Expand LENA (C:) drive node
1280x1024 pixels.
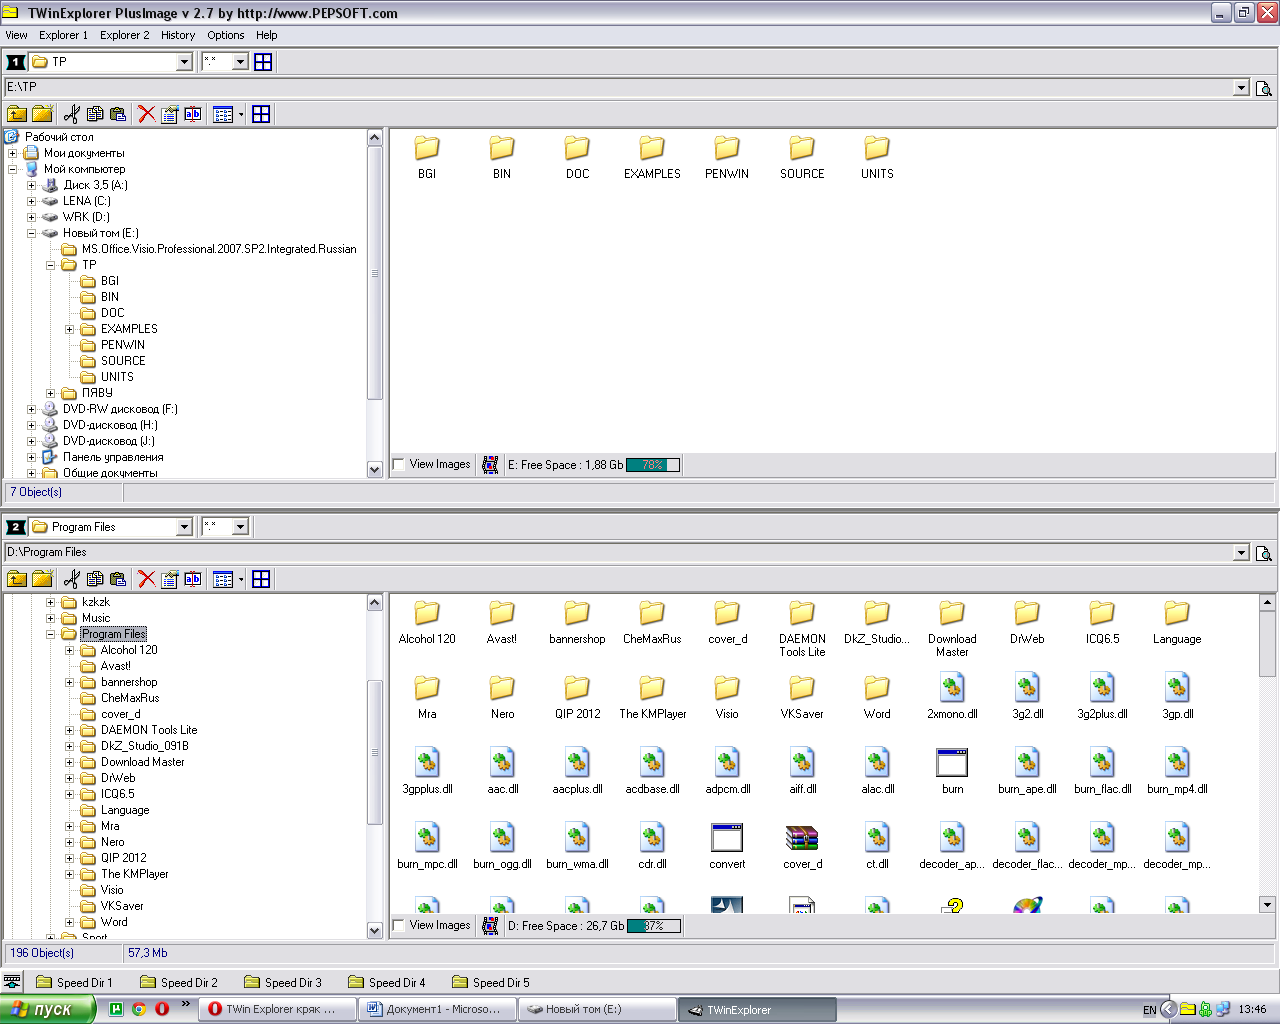(x=32, y=201)
